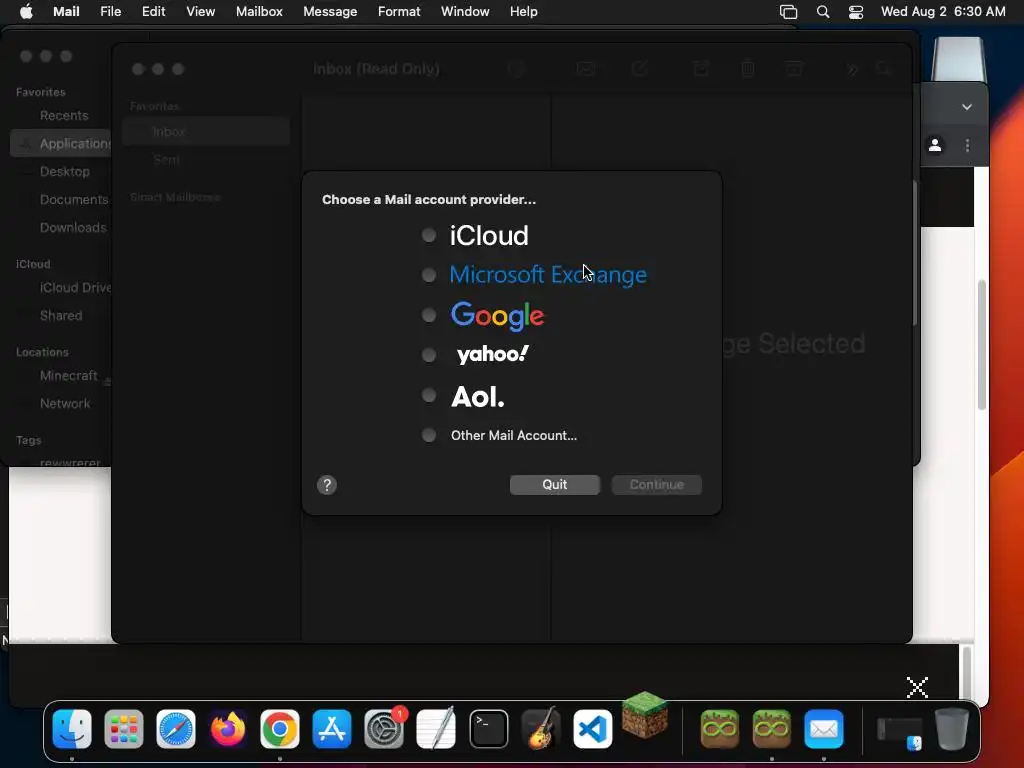Screen dimensions: 1024x768
Task: Open the View menu
Action: coord(200,12)
